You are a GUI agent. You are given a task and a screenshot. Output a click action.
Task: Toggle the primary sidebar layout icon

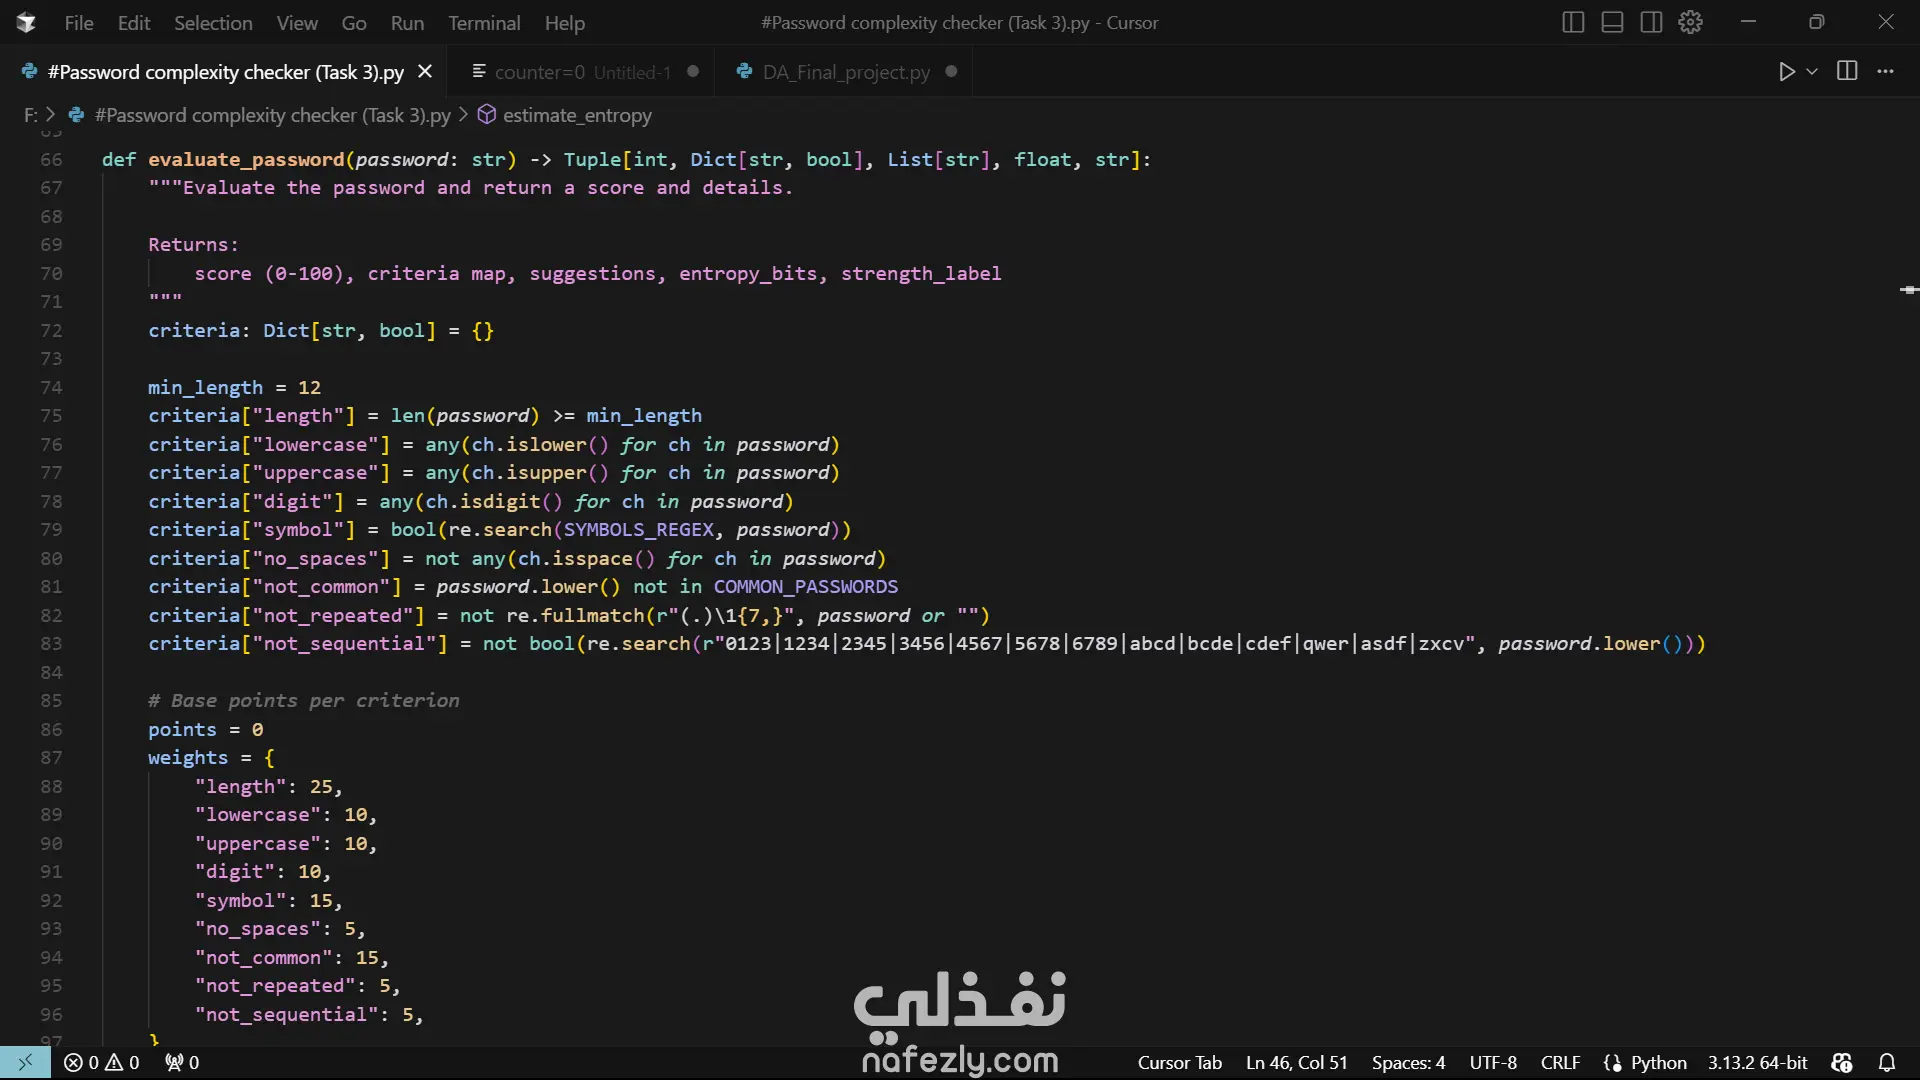tap(1573, 22)
